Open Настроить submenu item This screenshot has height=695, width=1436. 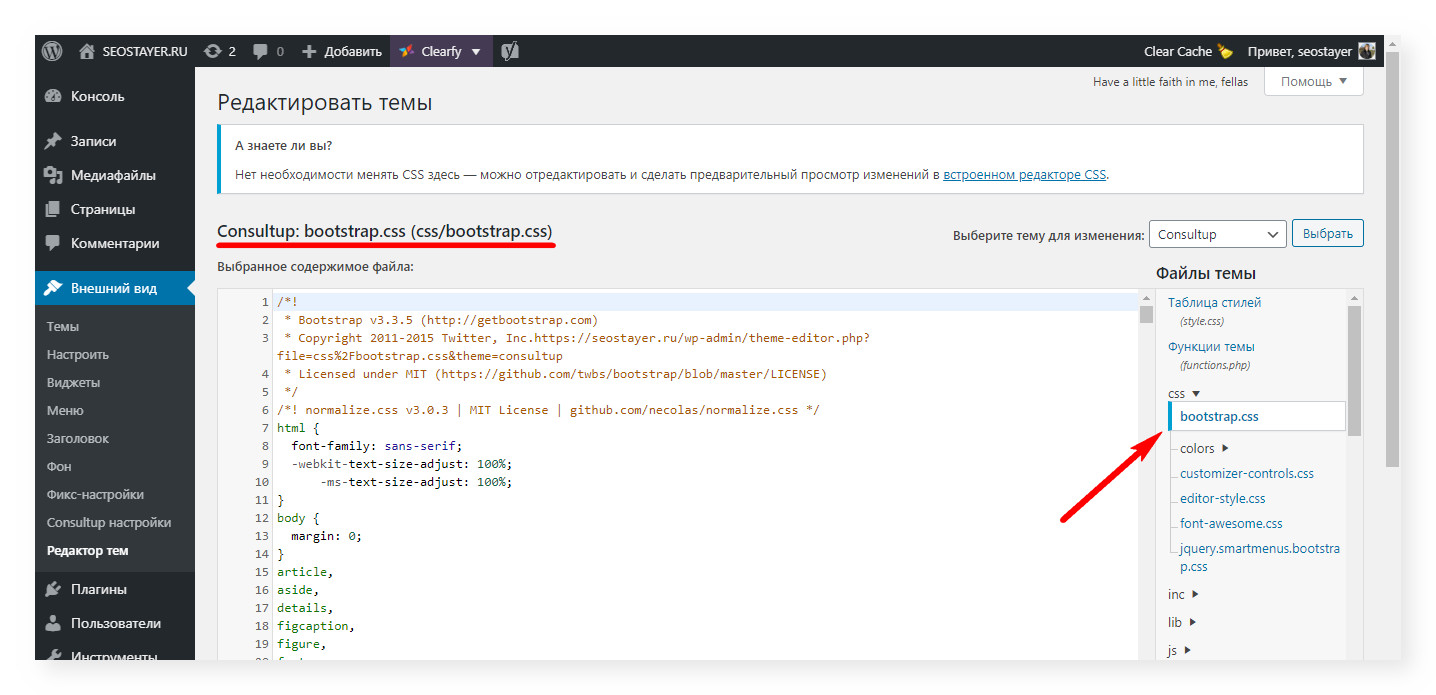[78, 354]
